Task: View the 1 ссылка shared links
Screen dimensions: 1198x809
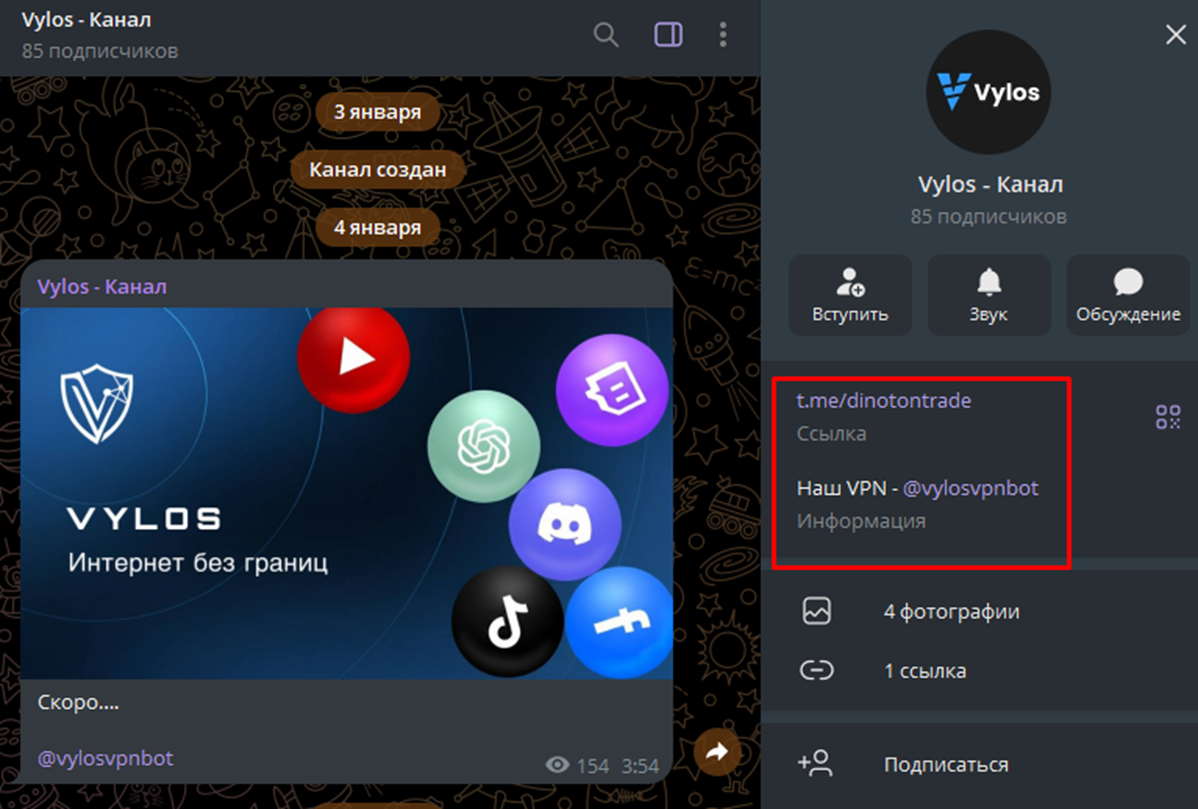Action: (979, 671)
